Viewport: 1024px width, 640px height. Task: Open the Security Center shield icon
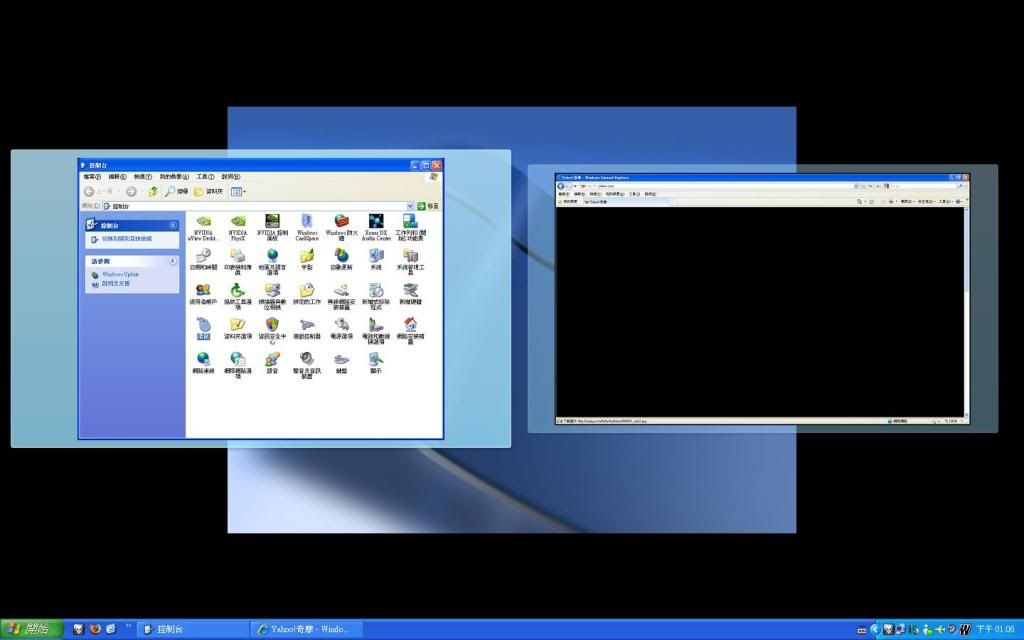pos(272,326)
